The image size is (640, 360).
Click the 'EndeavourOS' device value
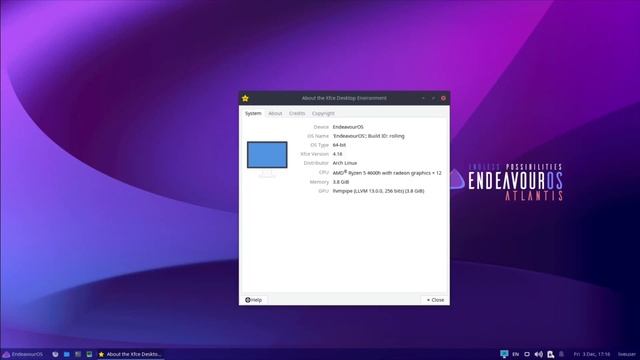point(348,127)
